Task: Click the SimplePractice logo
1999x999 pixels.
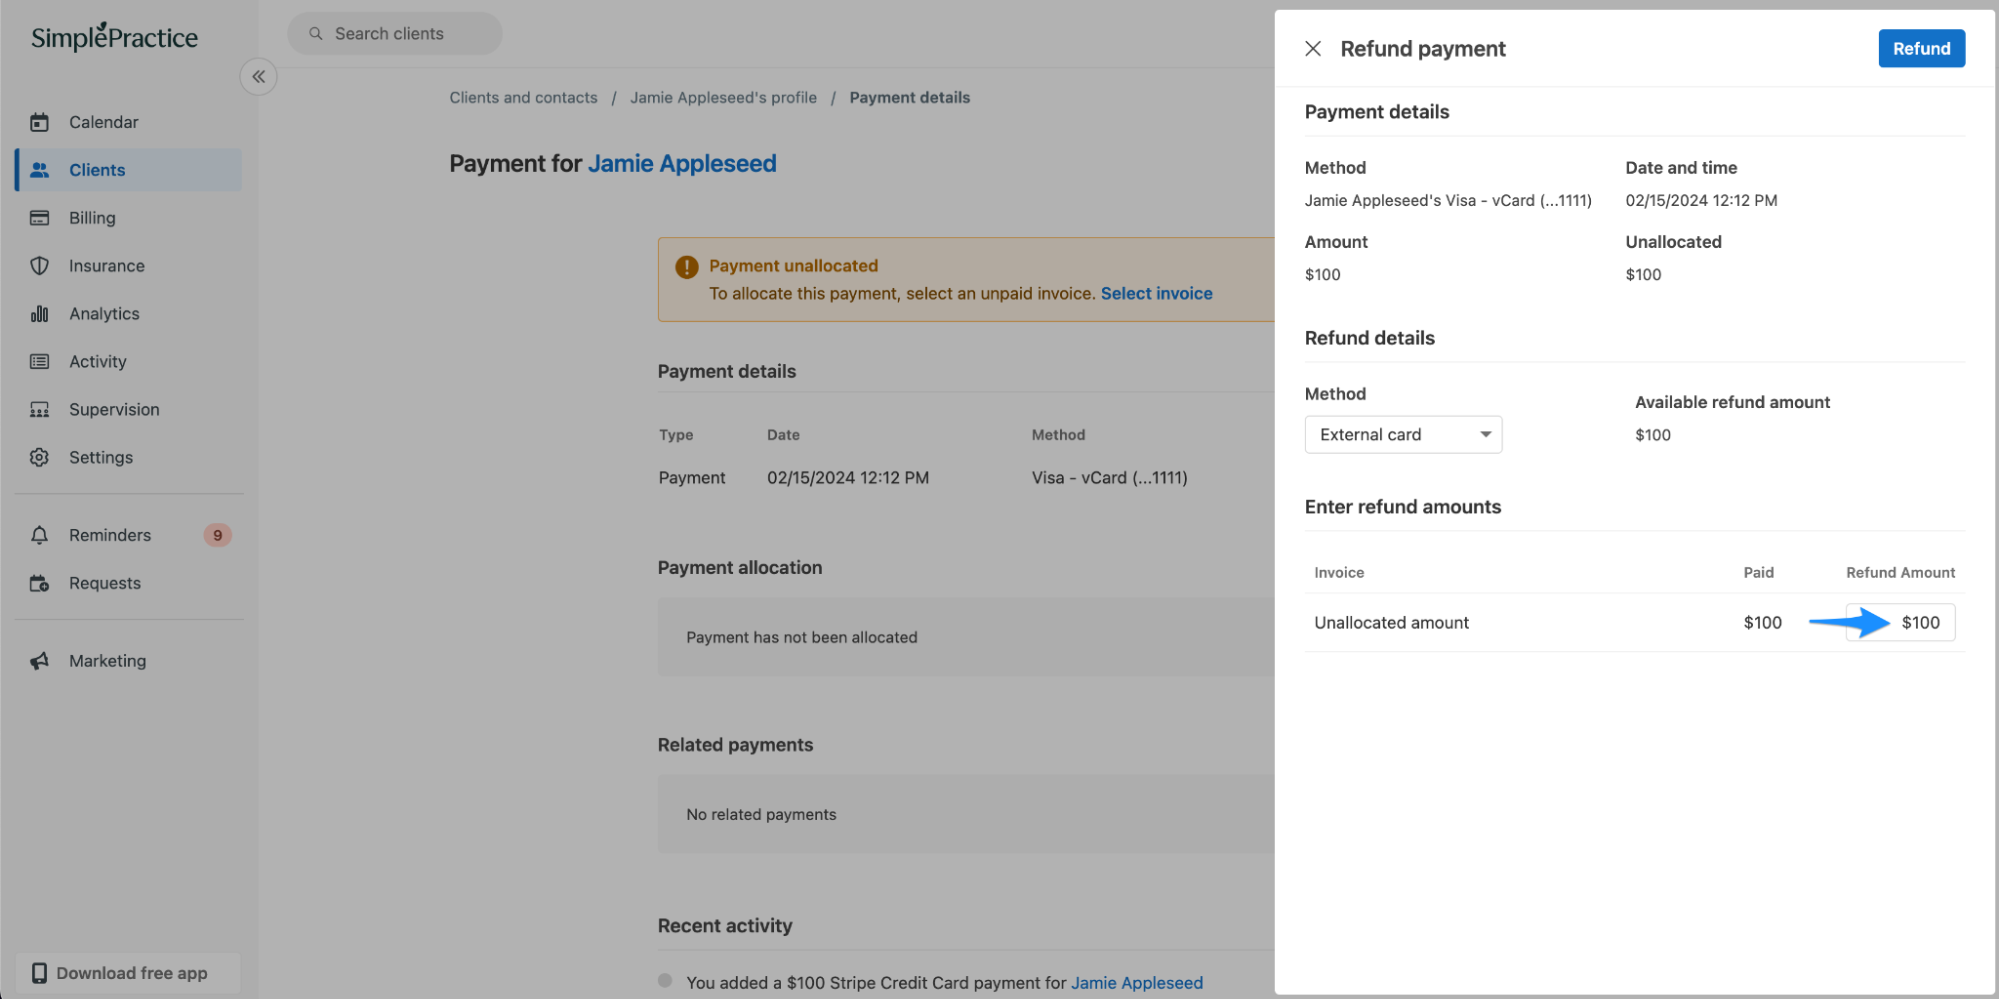Action: pos(114,37)
